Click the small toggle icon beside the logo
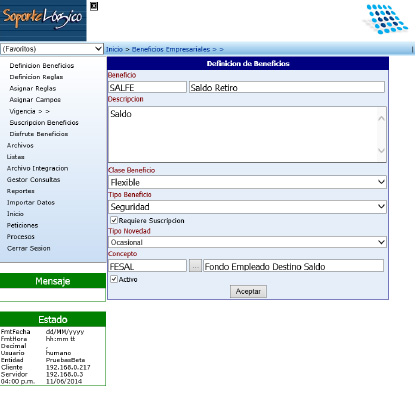 click(x=94, y=6)
